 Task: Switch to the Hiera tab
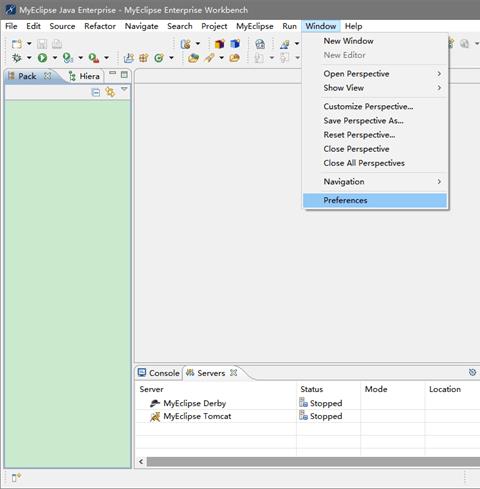pyautogui.click(x=84, y=76)
